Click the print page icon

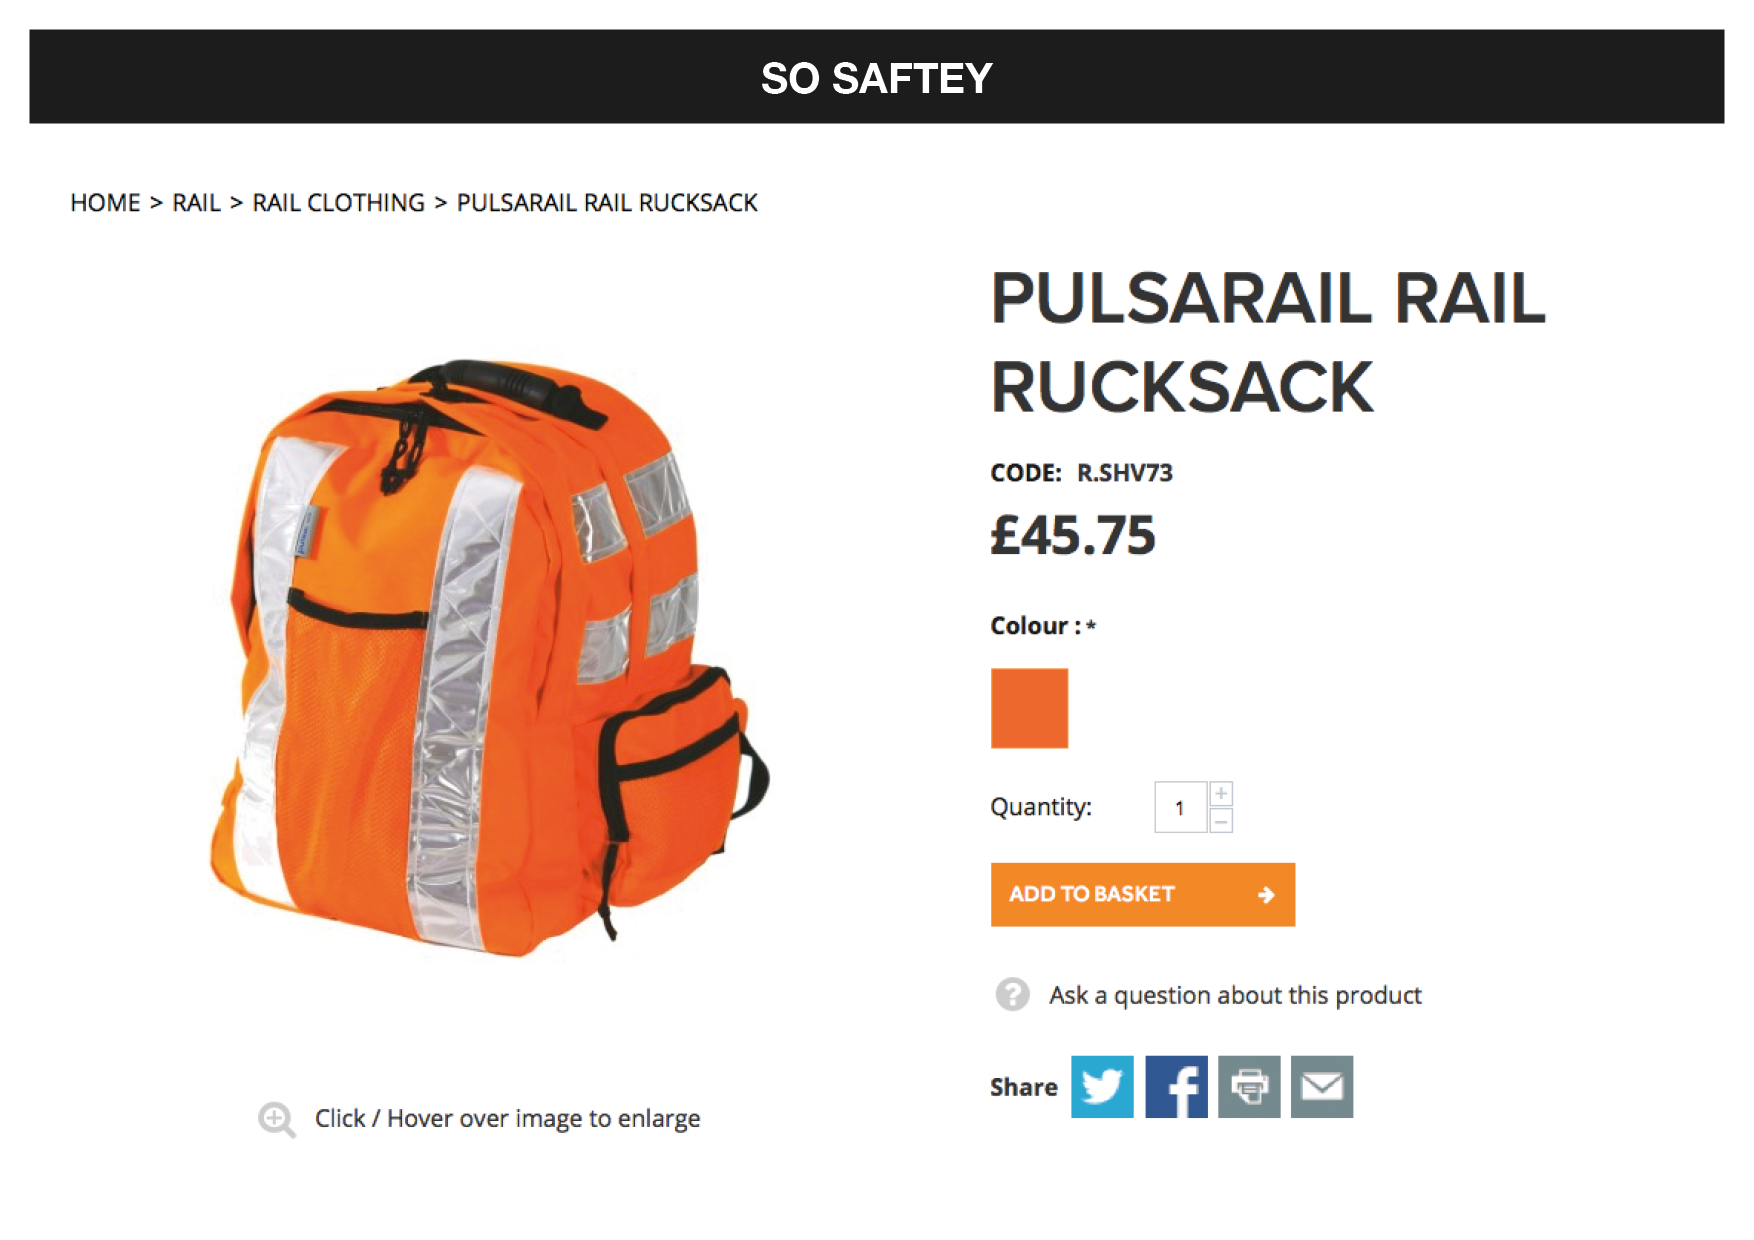pos(1249,1086)
